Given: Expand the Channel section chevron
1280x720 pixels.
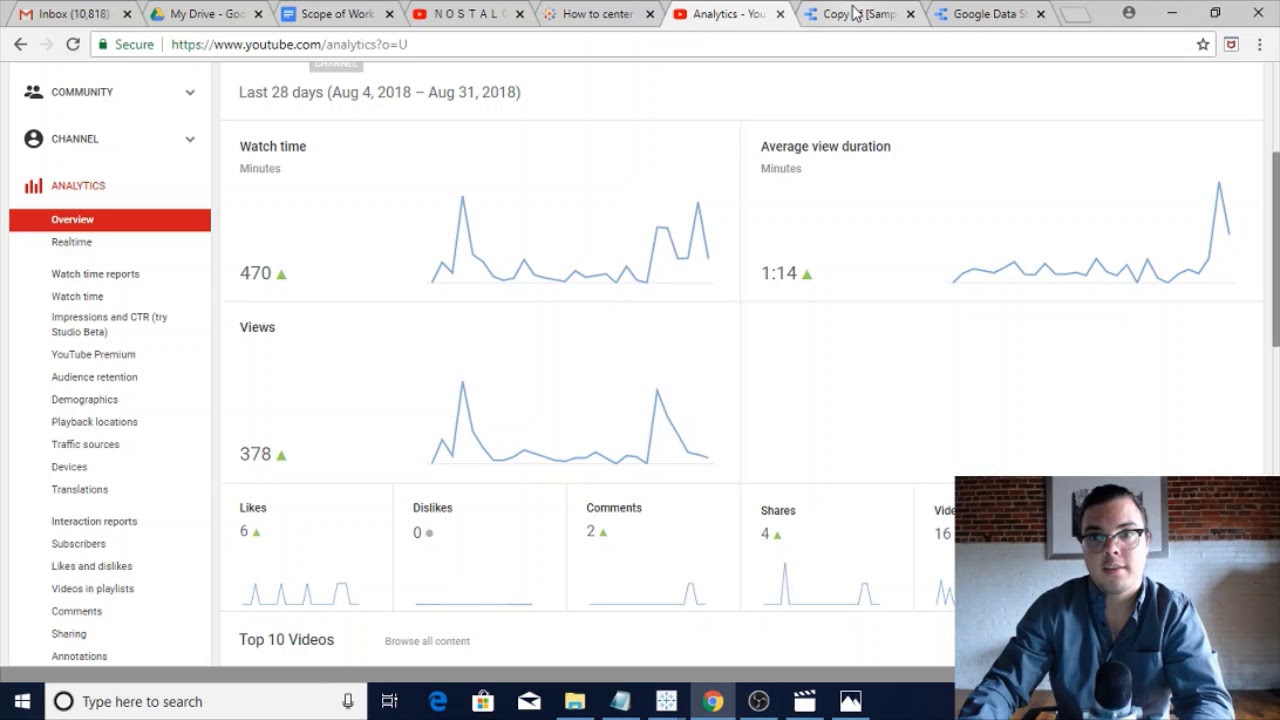Looking at the screenshot, I should click(190, 139).
